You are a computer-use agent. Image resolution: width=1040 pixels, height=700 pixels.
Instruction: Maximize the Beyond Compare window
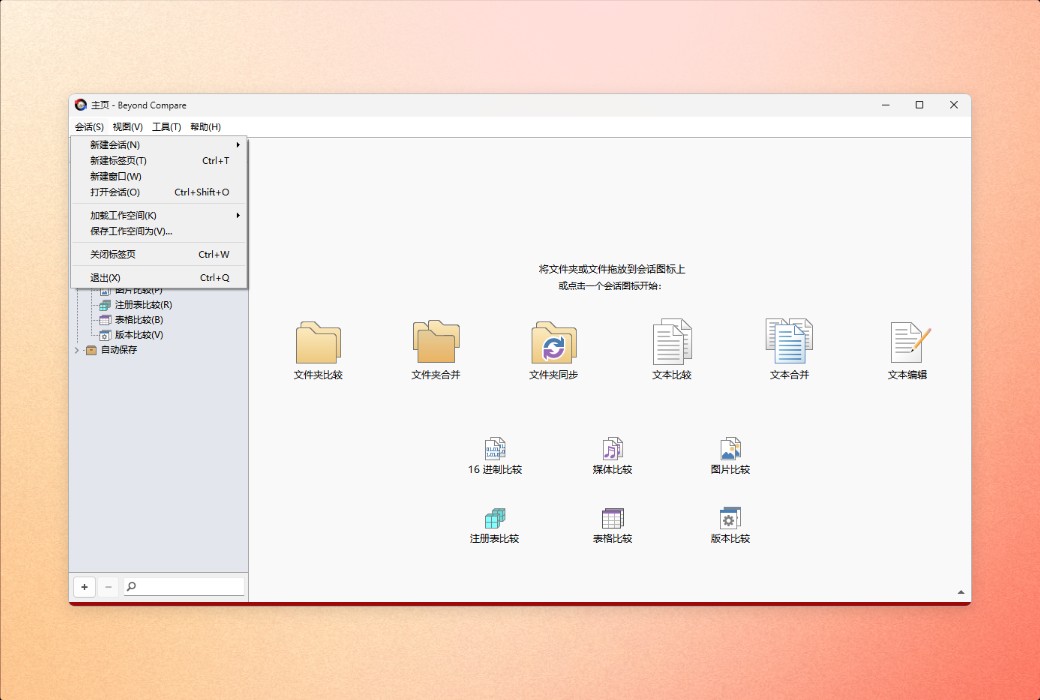tap(919, 105)
